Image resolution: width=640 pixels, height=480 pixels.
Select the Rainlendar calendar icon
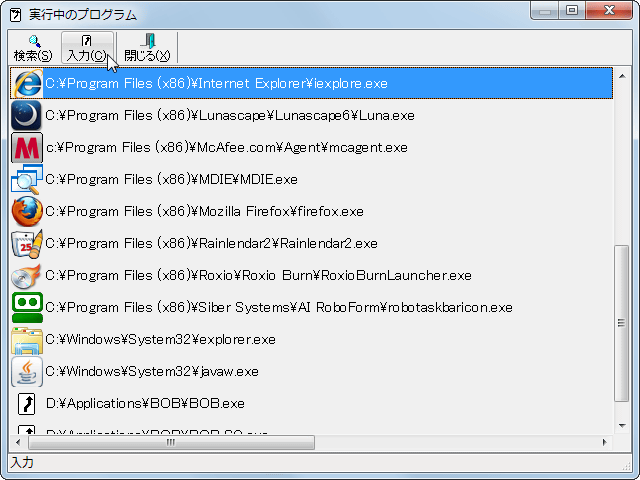pyautogui.click(x=27, y=243)
